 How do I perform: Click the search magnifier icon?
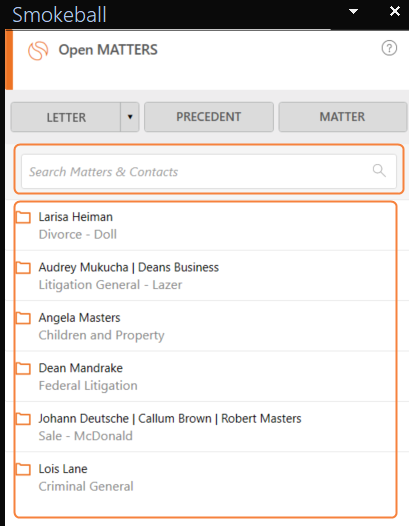point(379,170)
